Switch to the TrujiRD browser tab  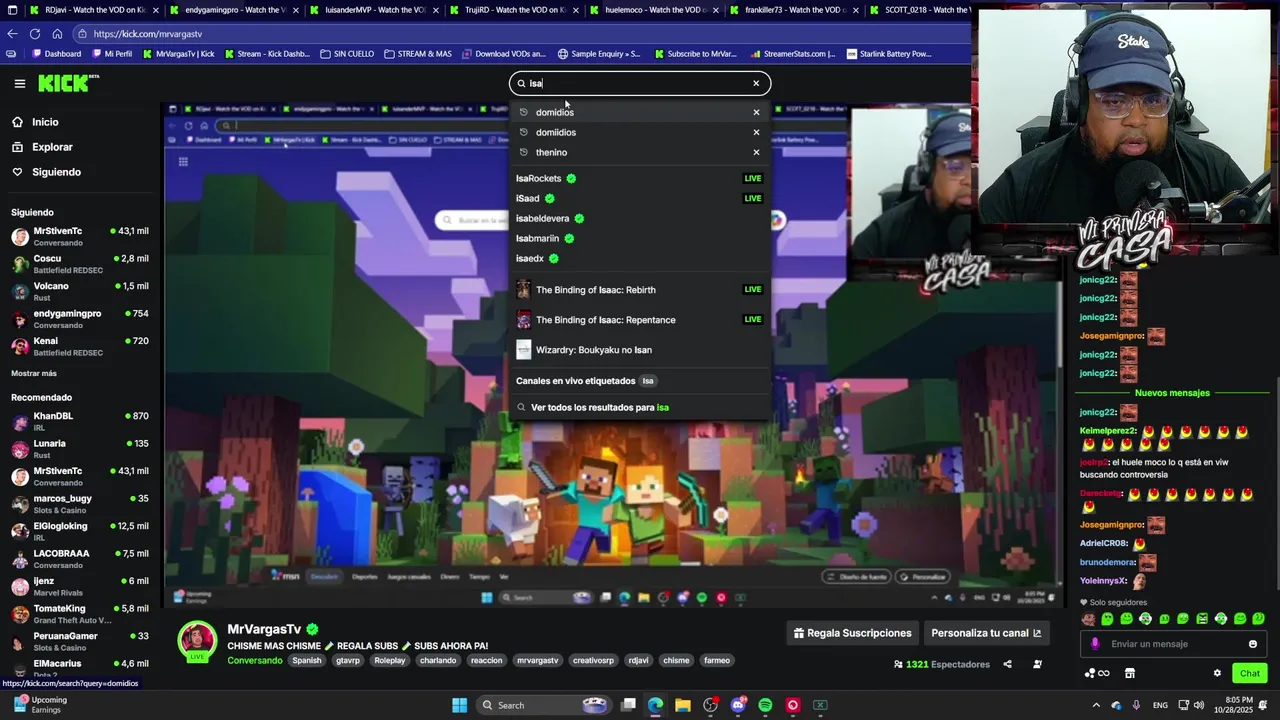point(514,10)
